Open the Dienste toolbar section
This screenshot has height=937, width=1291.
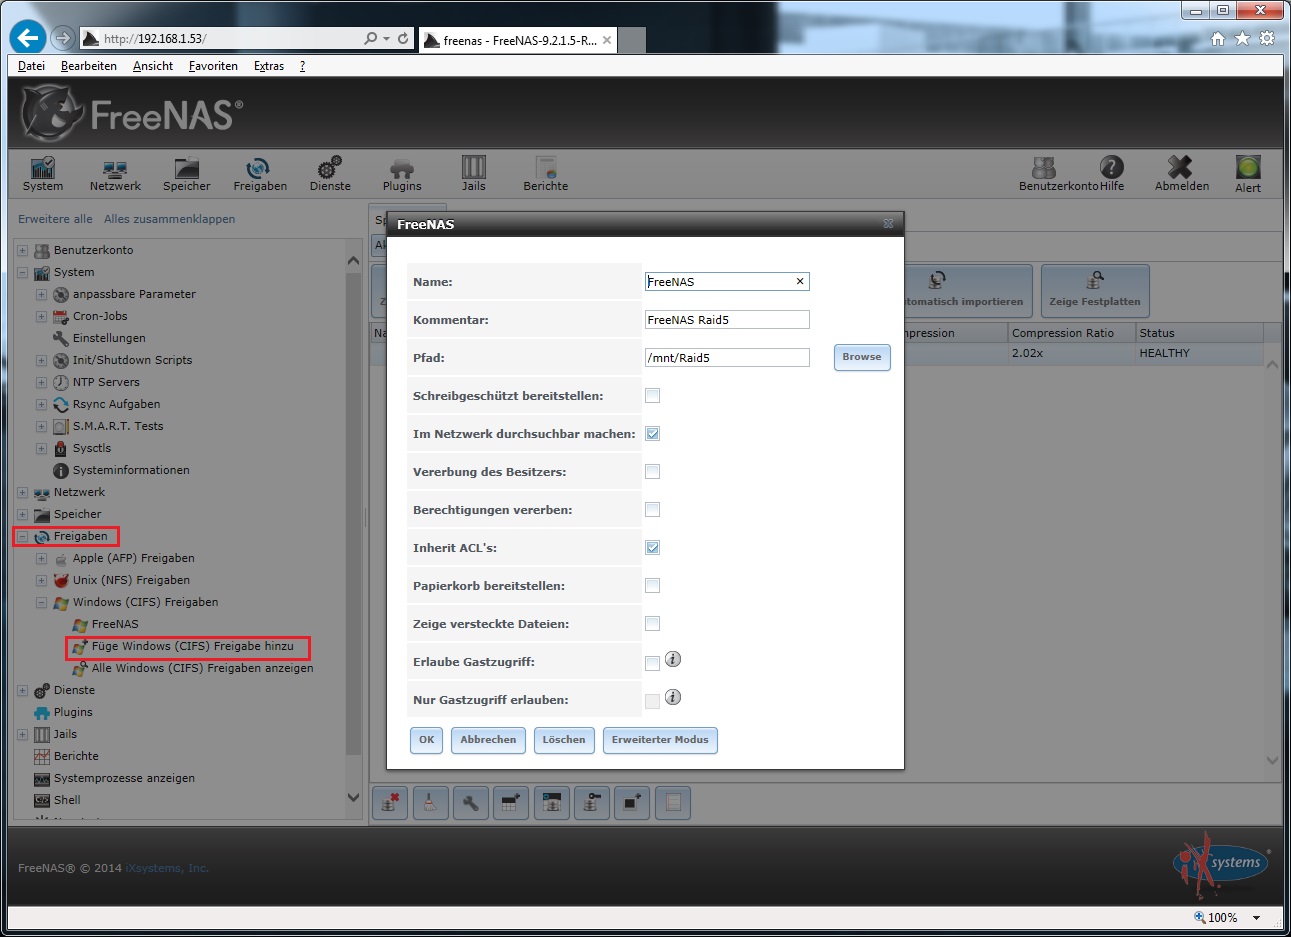[330, 173]
